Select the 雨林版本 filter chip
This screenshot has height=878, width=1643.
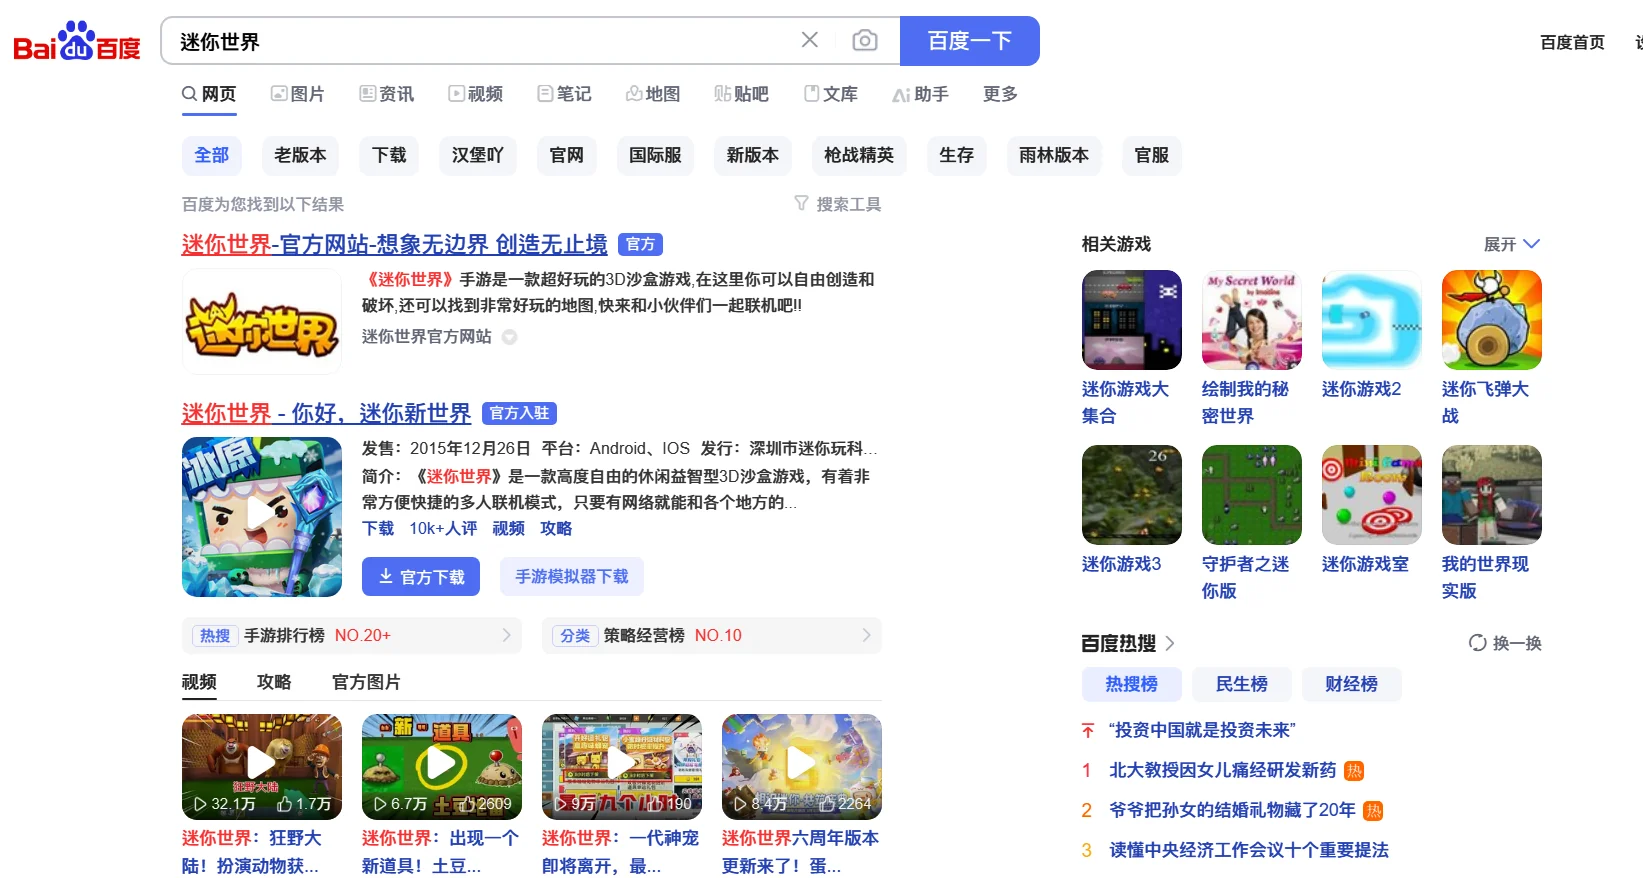(1054, 155)
